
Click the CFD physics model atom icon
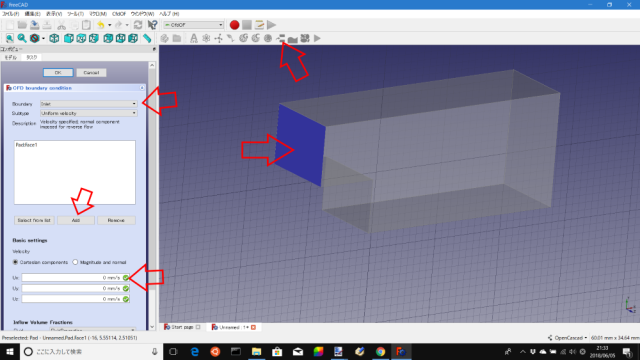206,38
